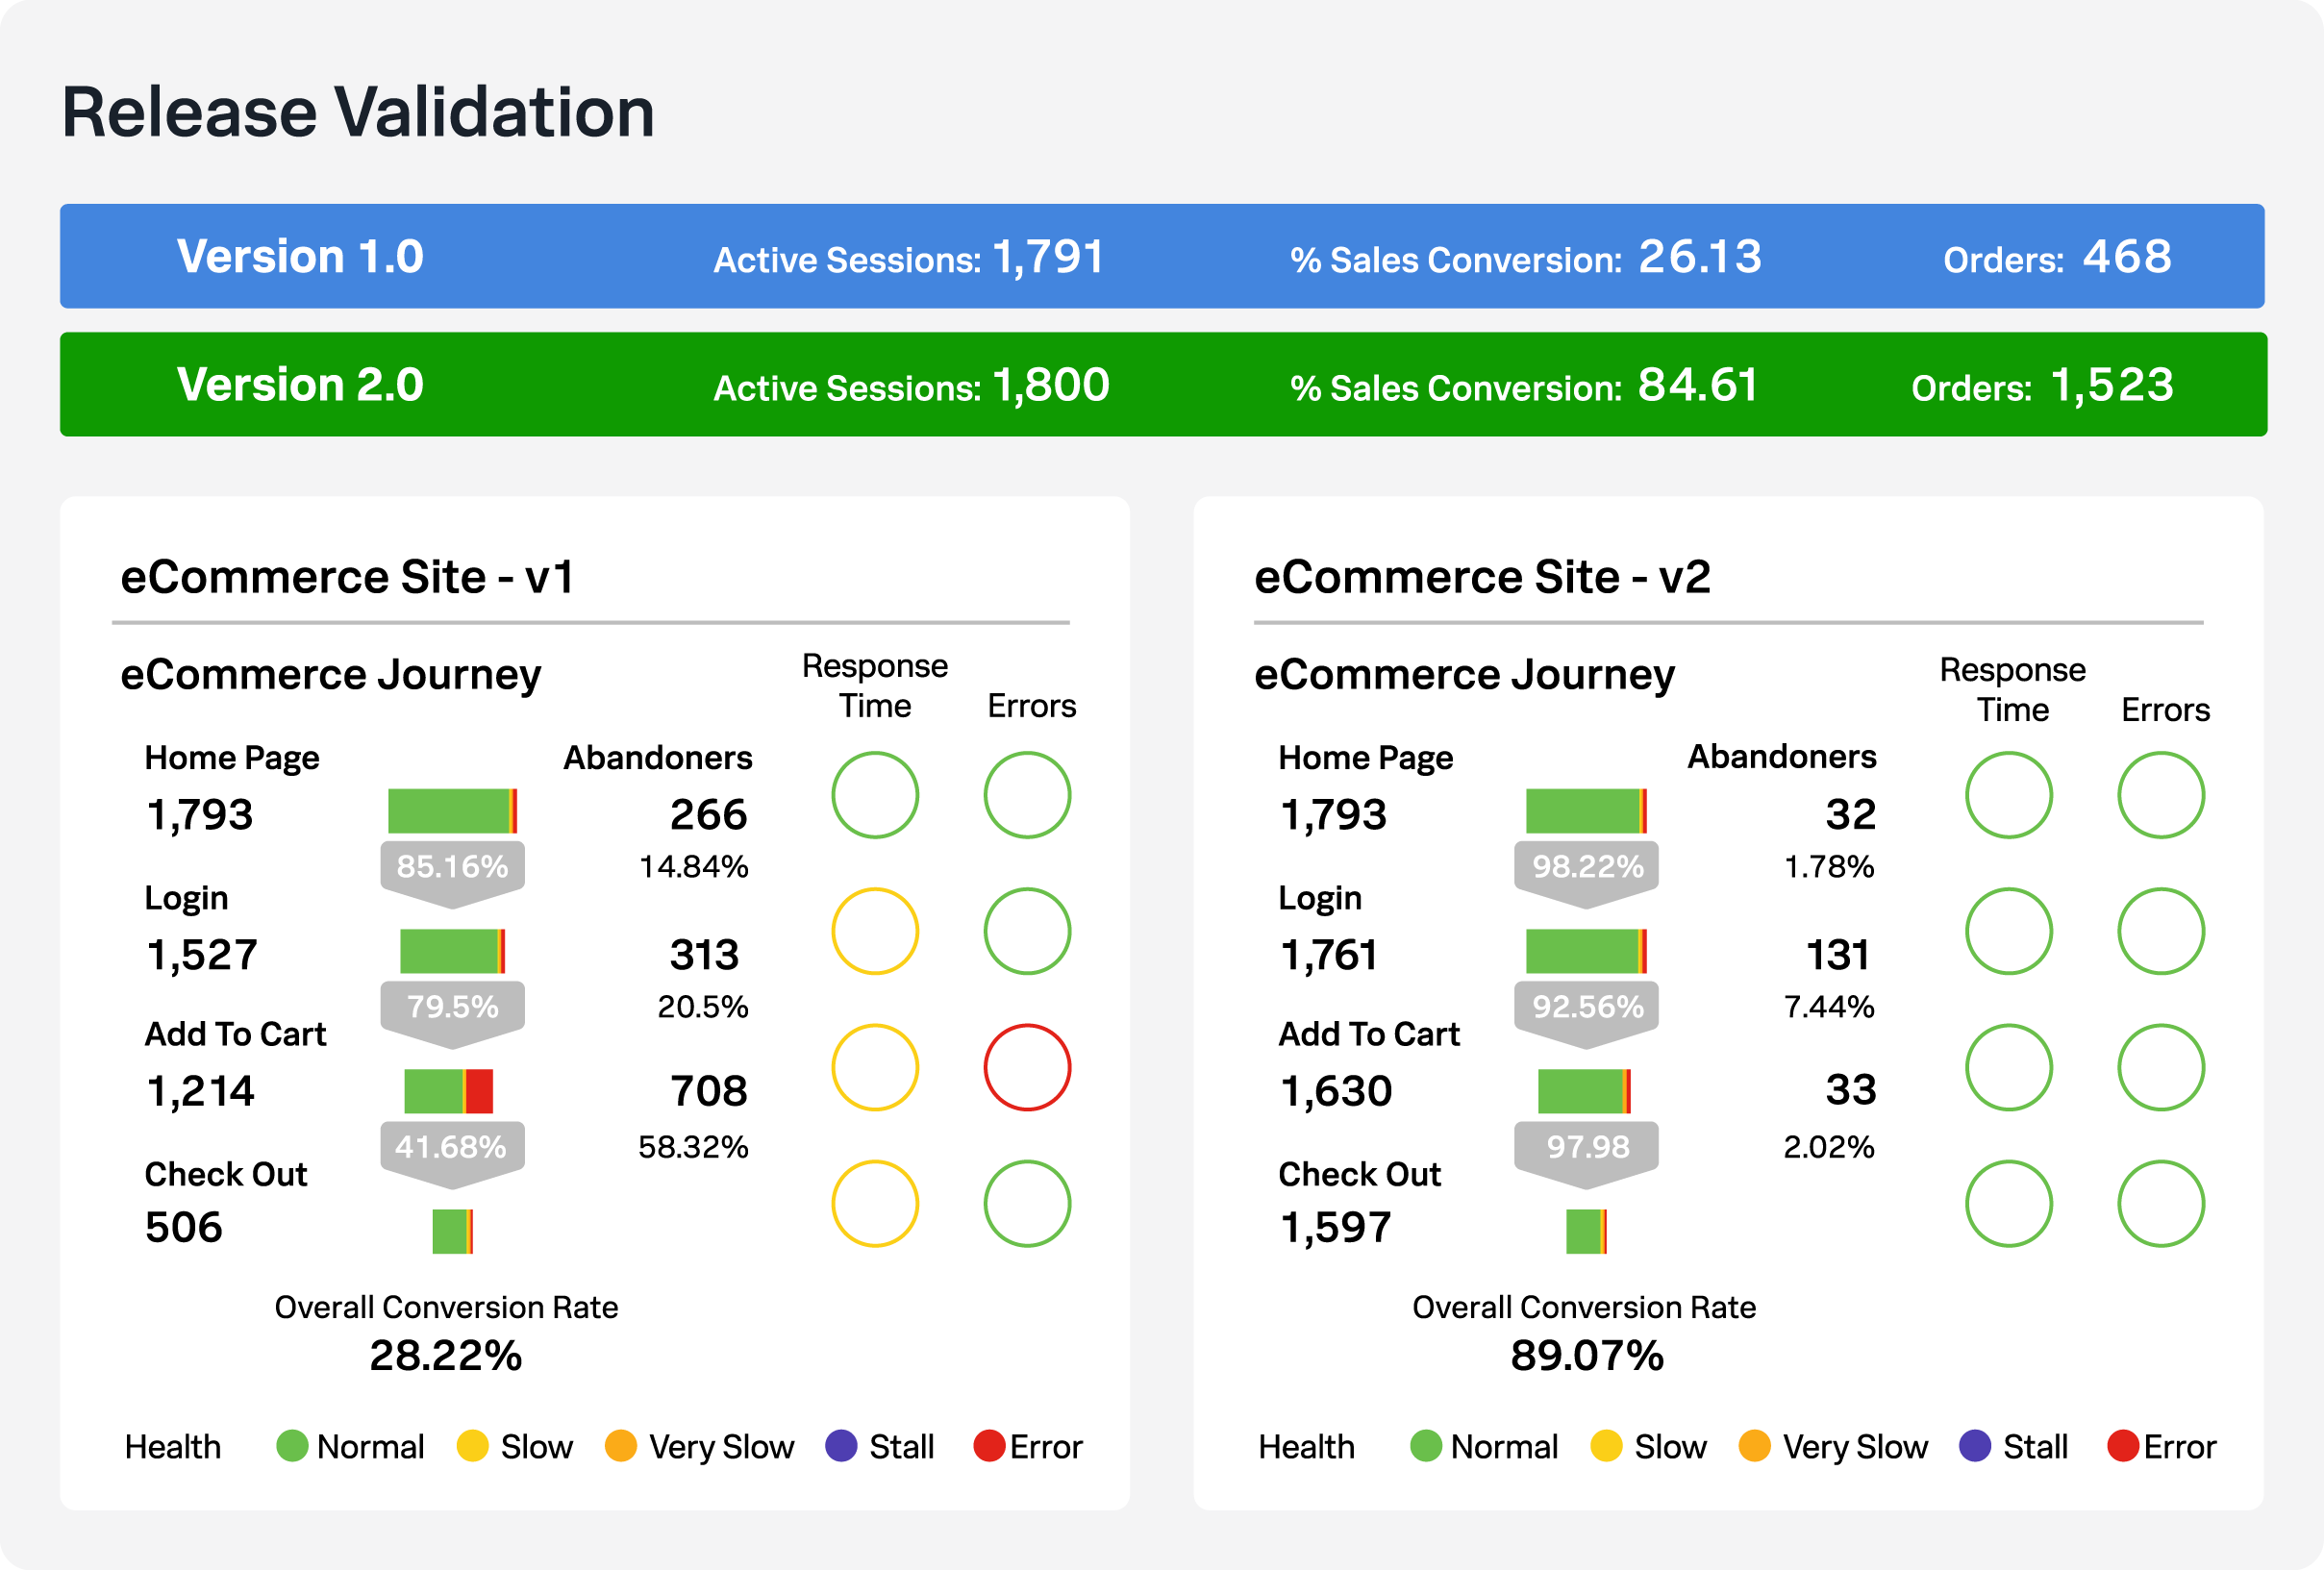The image size is (2324, 1570).
Task: Click v1 Check Out yellow response circle
Action: click(875, 1203)
